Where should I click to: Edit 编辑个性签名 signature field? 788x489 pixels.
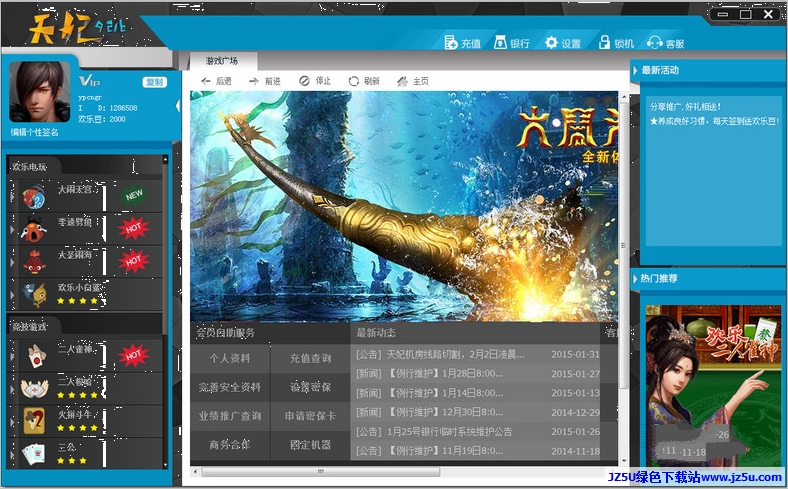(x=35, y=132)
